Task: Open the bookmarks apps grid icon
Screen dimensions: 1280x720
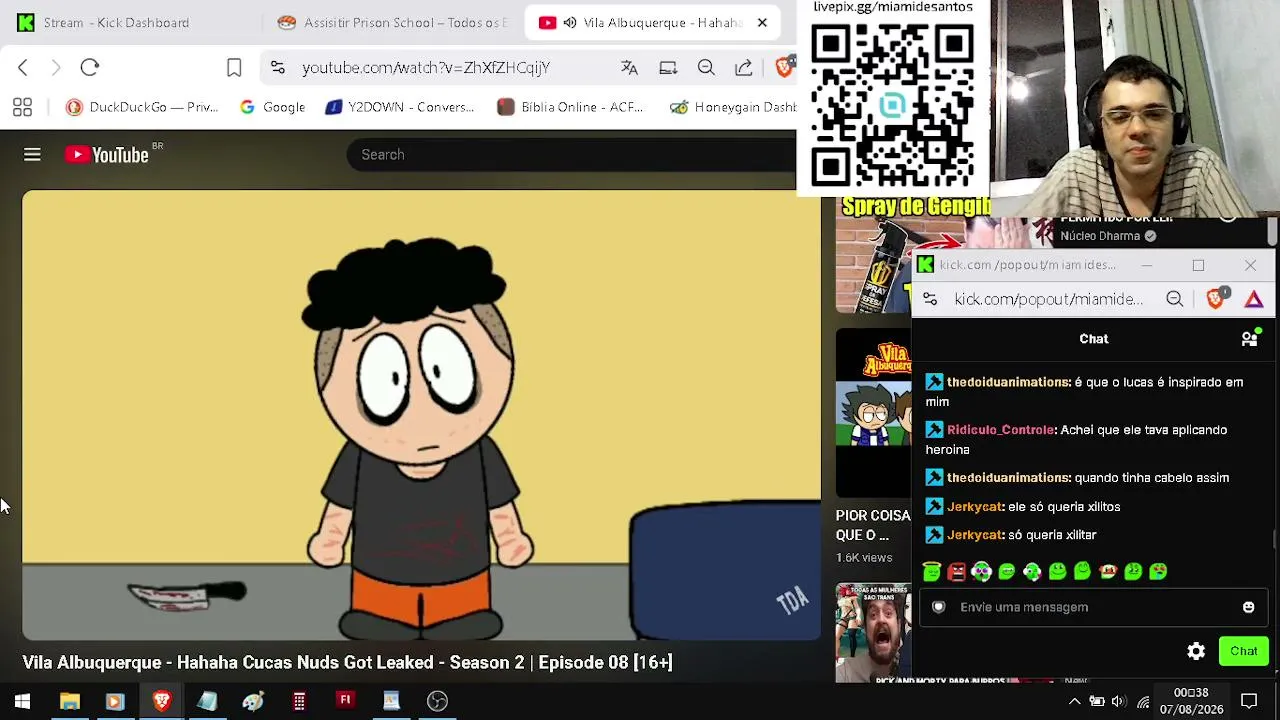Action: [22, 107]
